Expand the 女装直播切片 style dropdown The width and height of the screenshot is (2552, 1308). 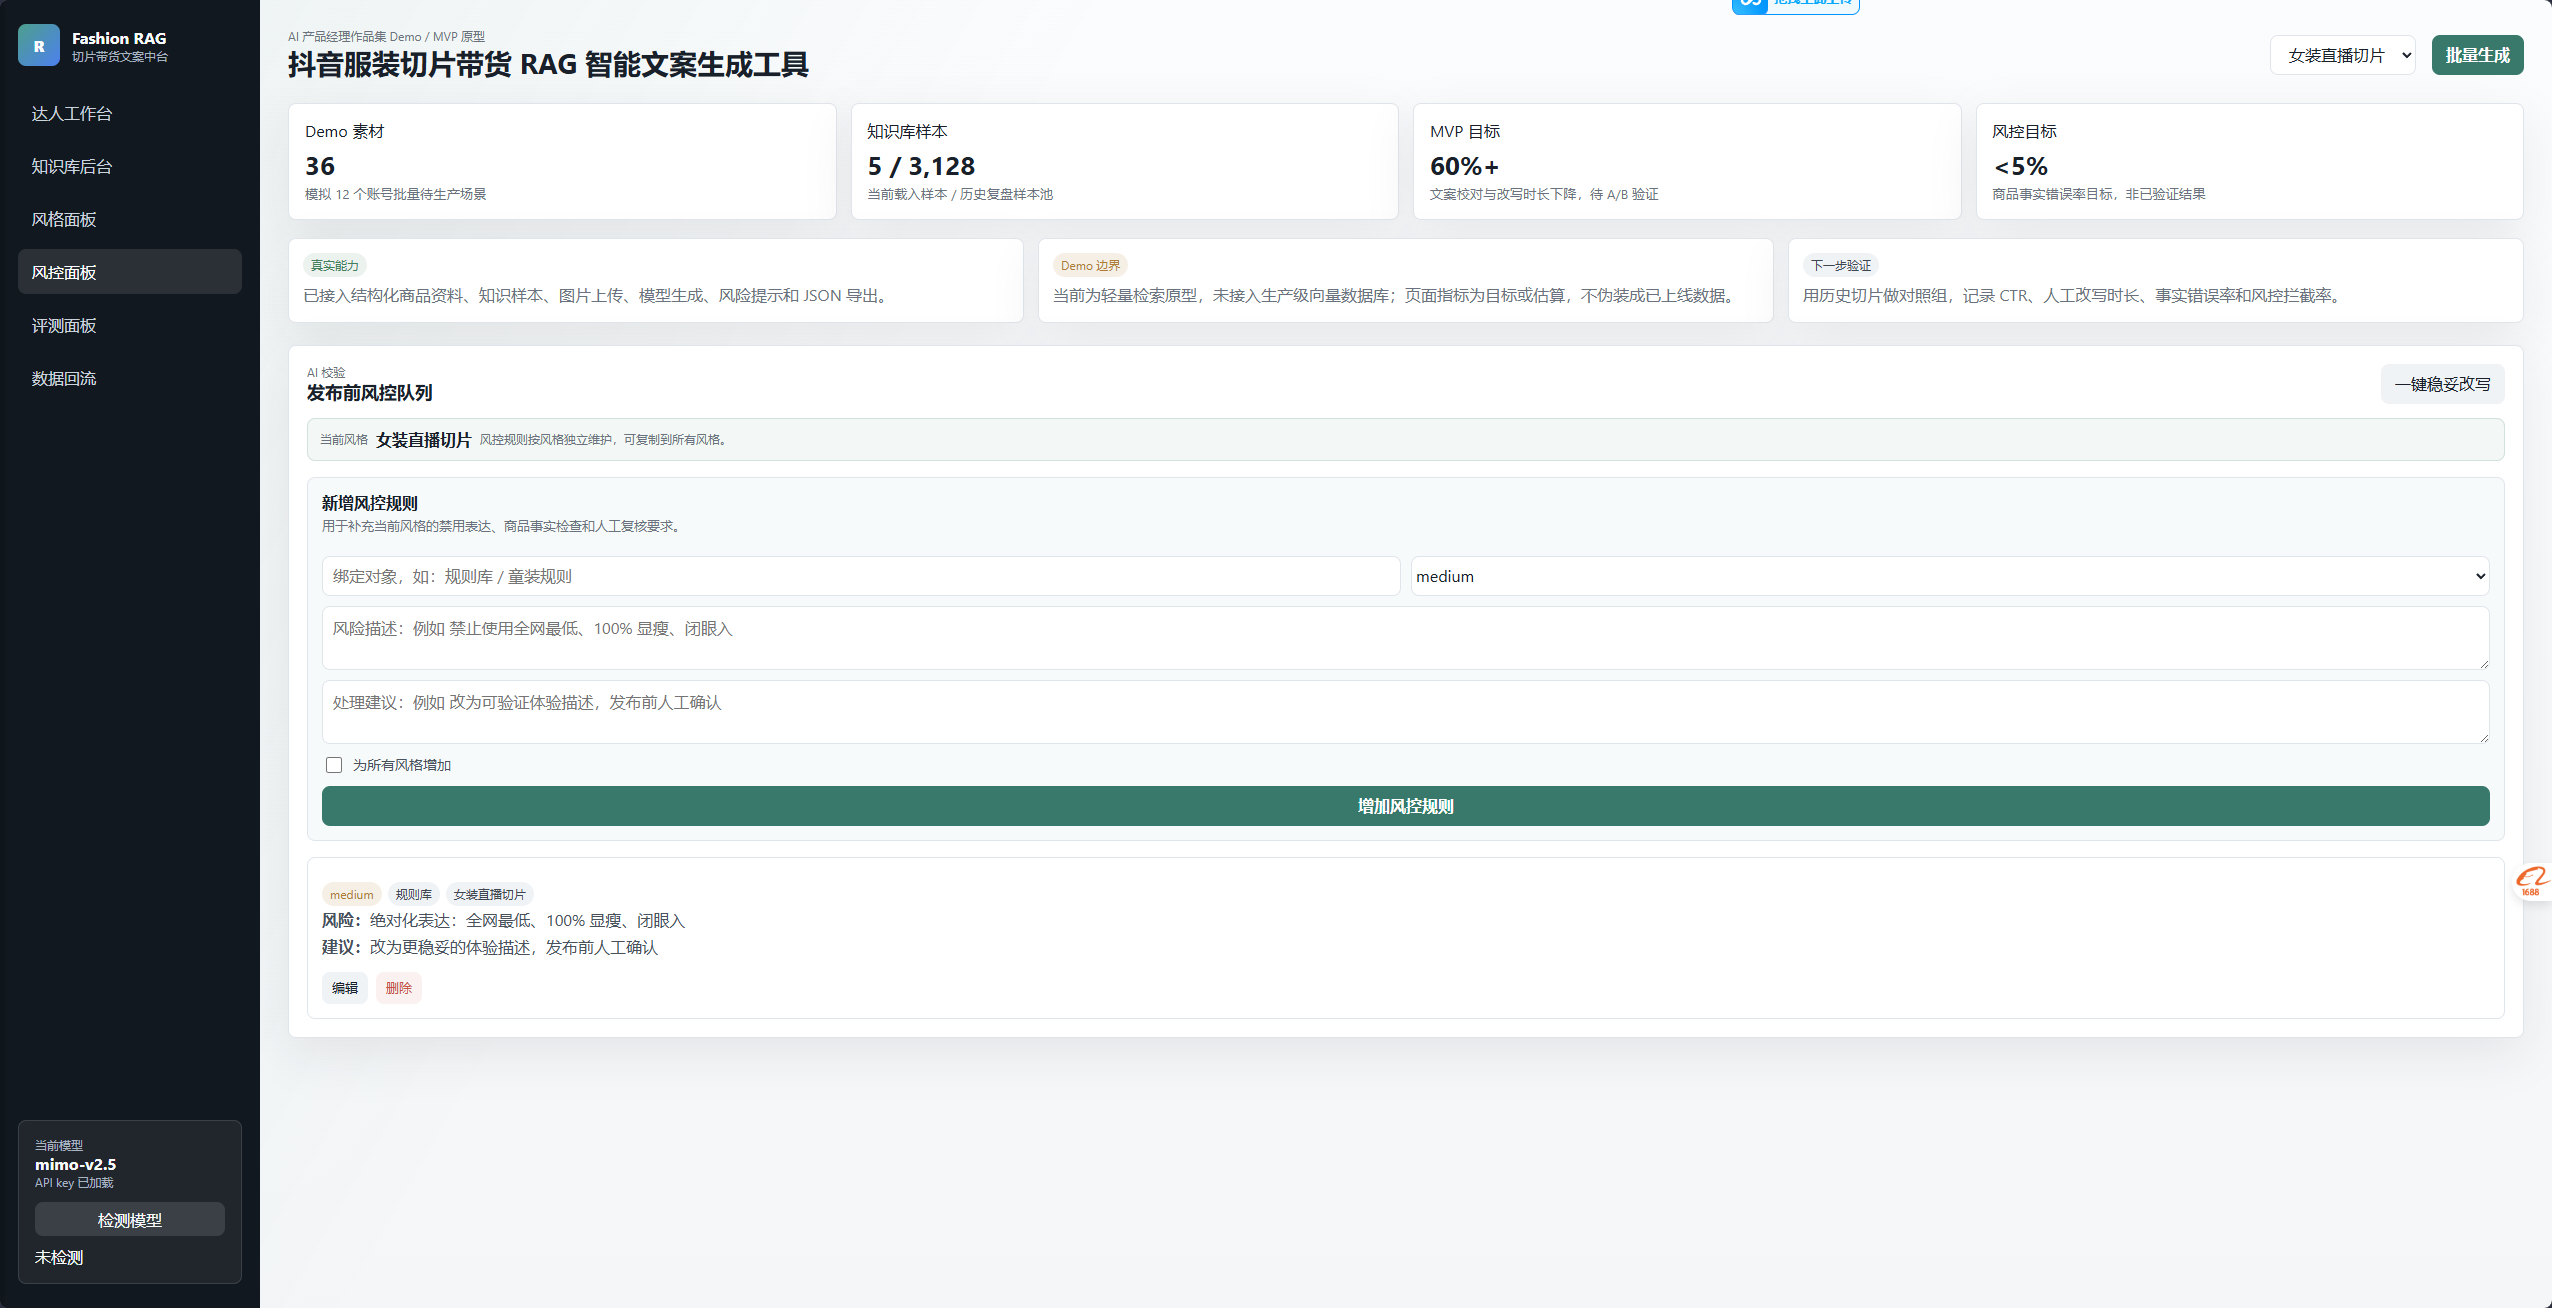click(x=2343, y=55)
